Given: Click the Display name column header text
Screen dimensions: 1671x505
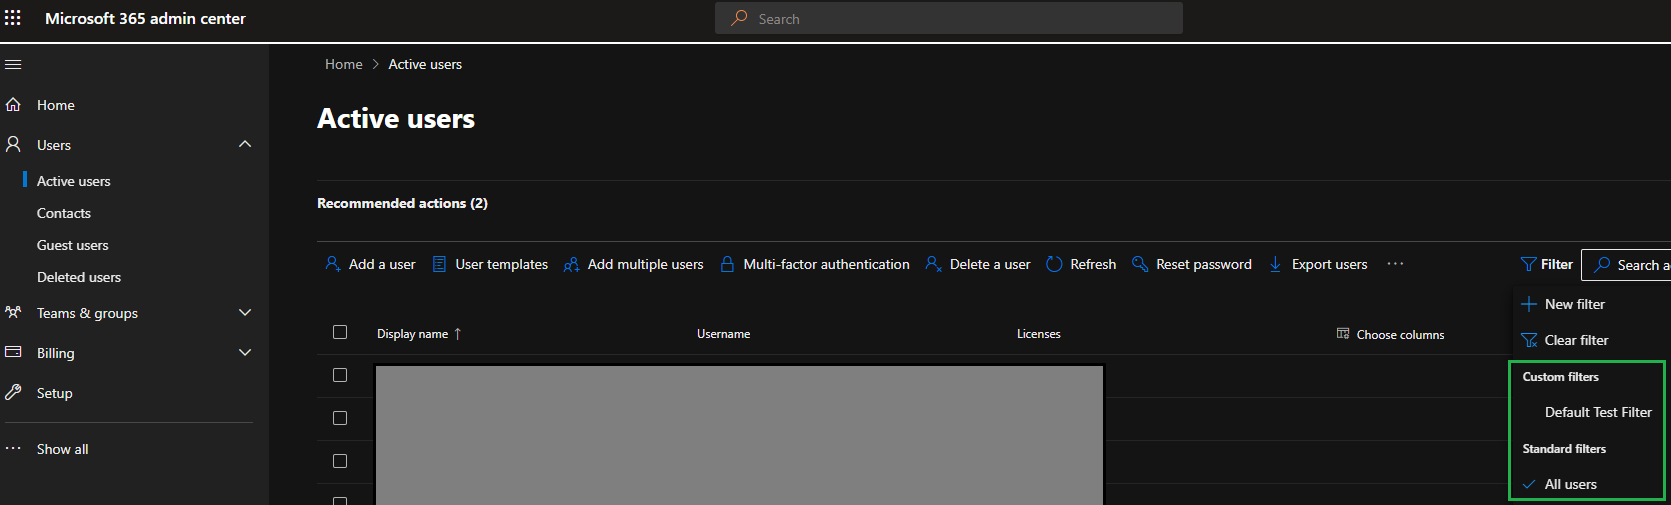Looking at the screenshot, I should 412,334.
